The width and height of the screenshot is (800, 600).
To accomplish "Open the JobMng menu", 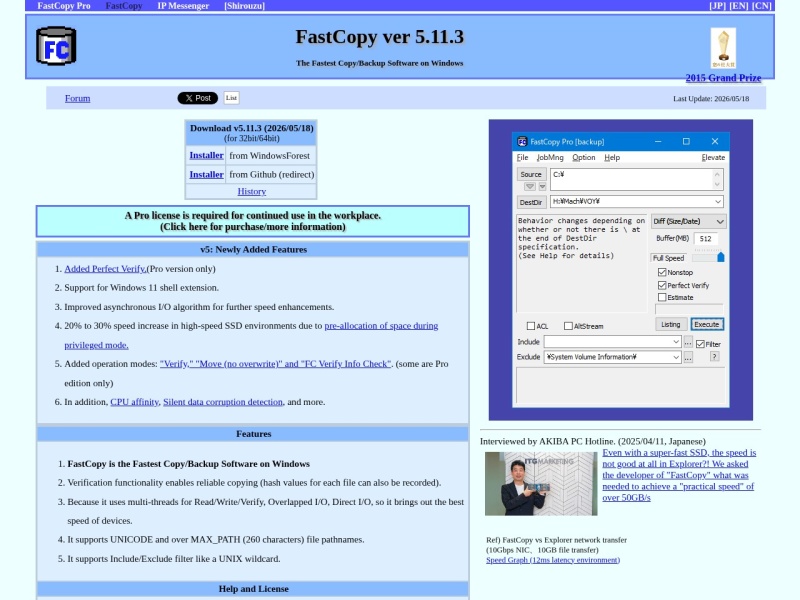I will pos(550,157).
